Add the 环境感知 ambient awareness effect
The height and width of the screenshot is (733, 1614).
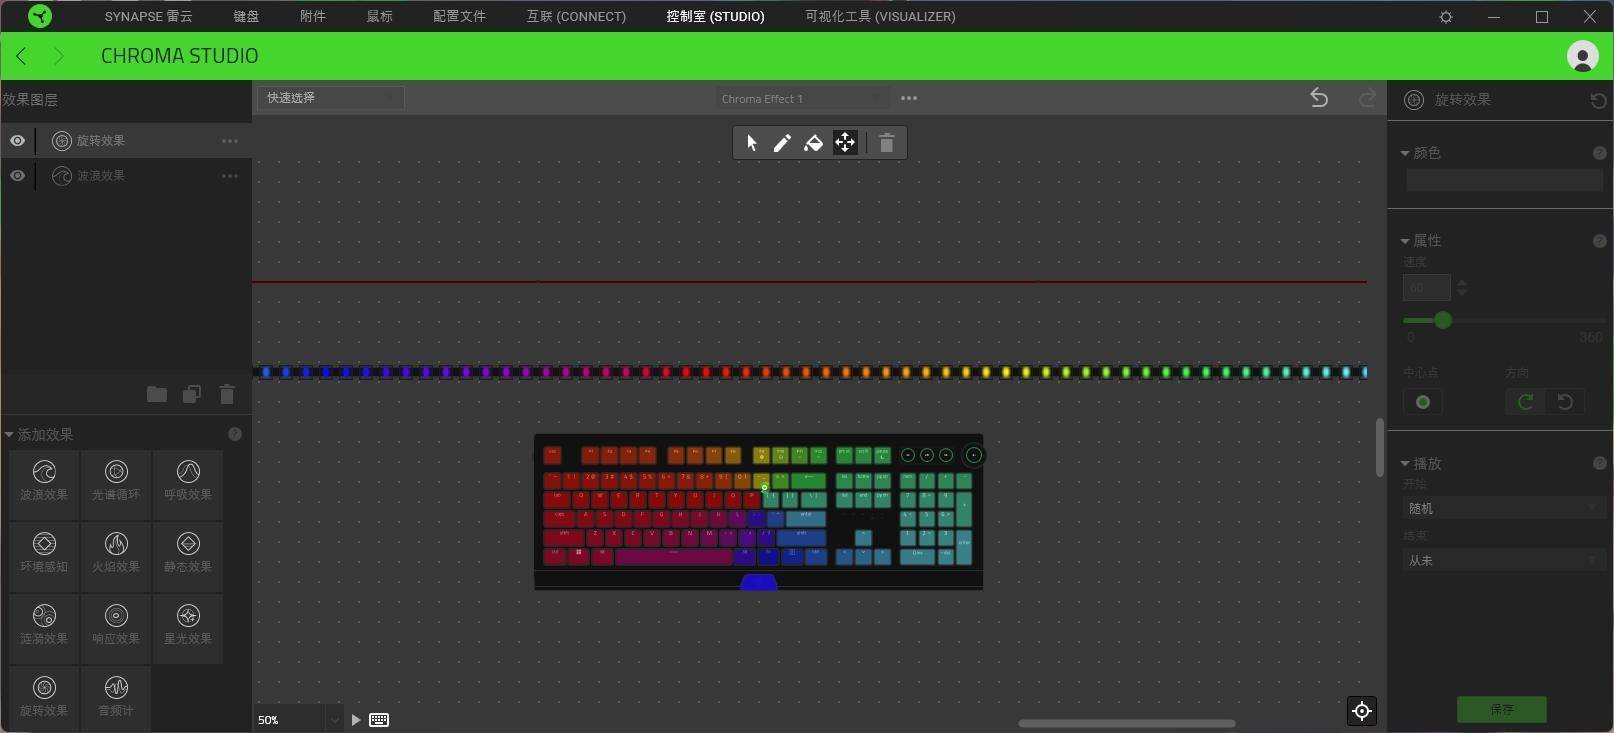[x=44, y=556]
